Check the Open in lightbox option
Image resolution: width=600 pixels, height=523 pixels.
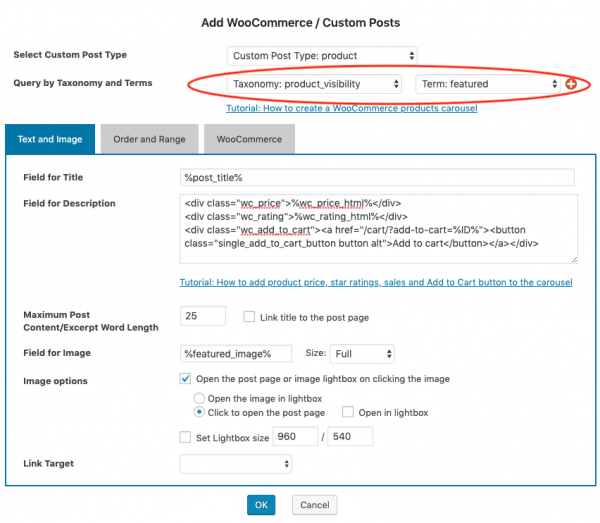click(348, 412)
